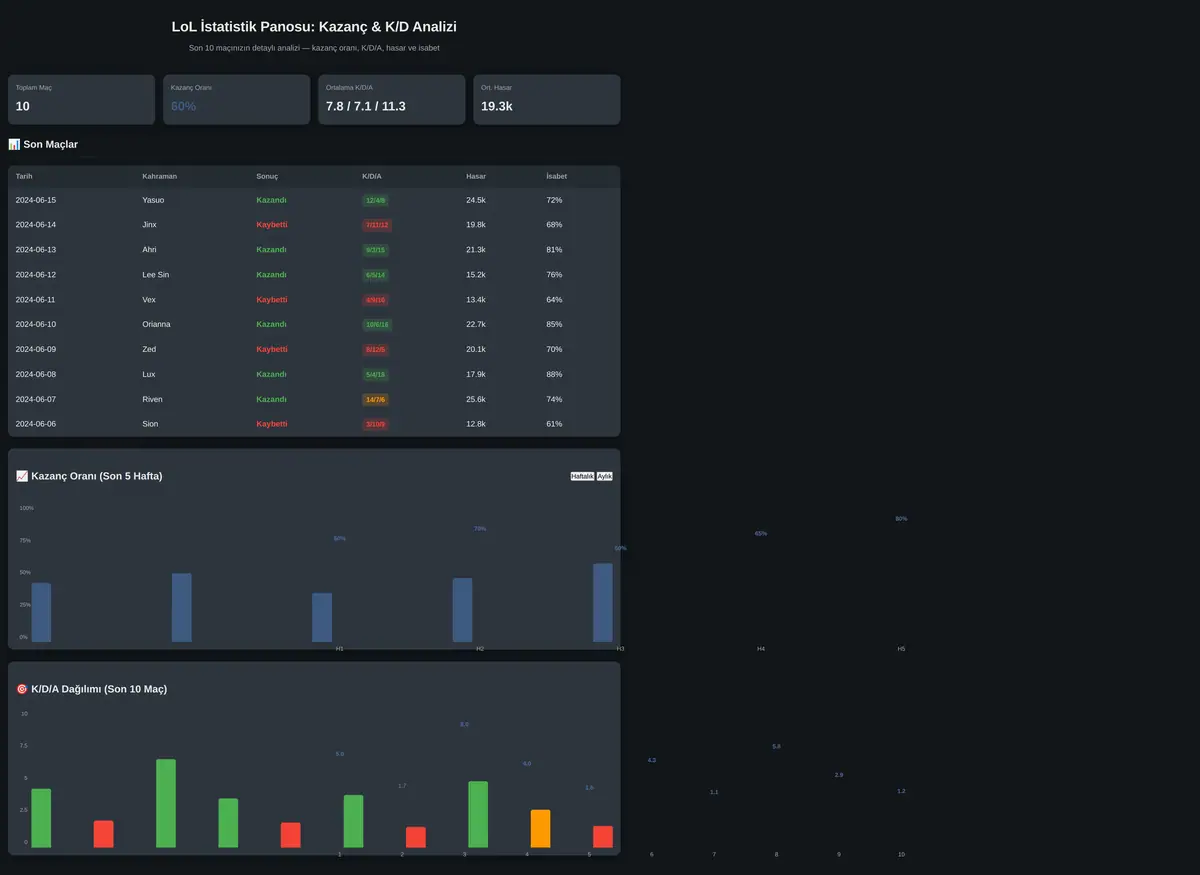Open the Ort. Hasar 19.3k card
The width and height of the screenshot is (1200, 875).
point(547,99)
